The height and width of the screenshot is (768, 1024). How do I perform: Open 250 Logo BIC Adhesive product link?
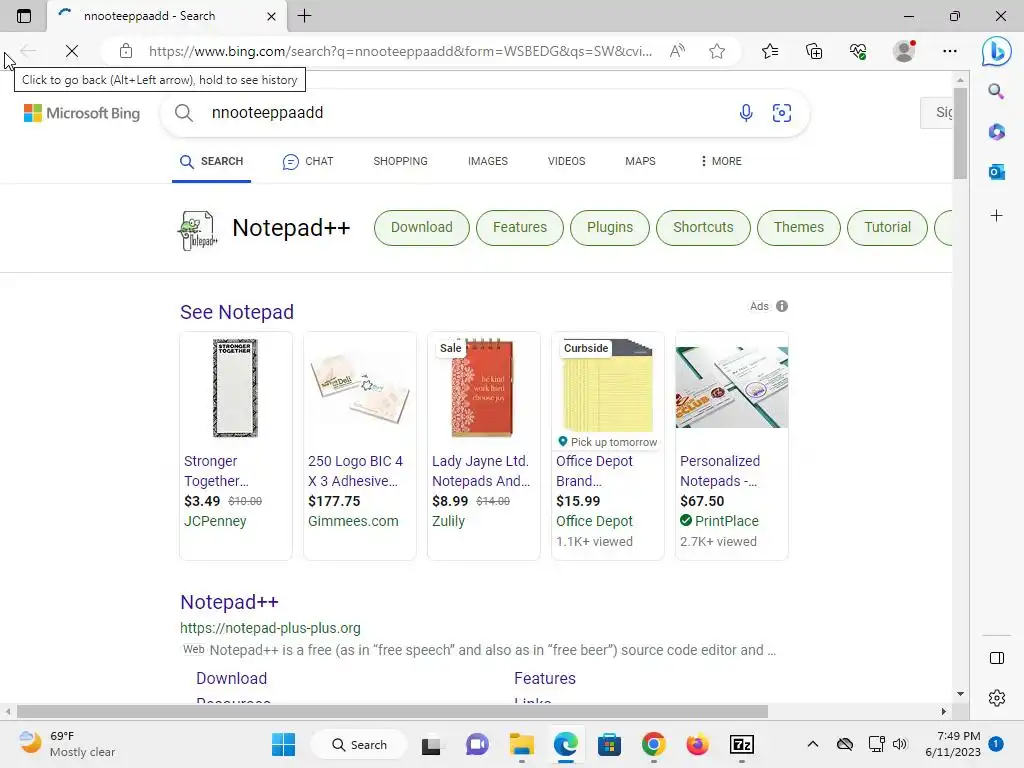pyautogui.click(x=355, y=471)
